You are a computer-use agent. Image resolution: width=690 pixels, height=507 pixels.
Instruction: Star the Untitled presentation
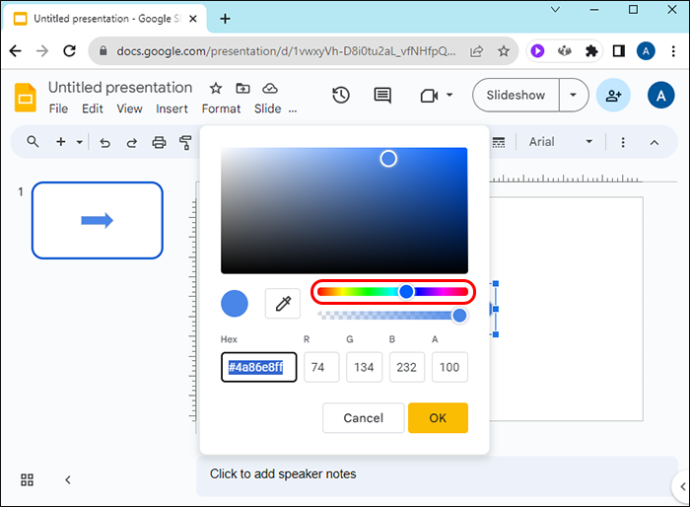tap(216, 88)
